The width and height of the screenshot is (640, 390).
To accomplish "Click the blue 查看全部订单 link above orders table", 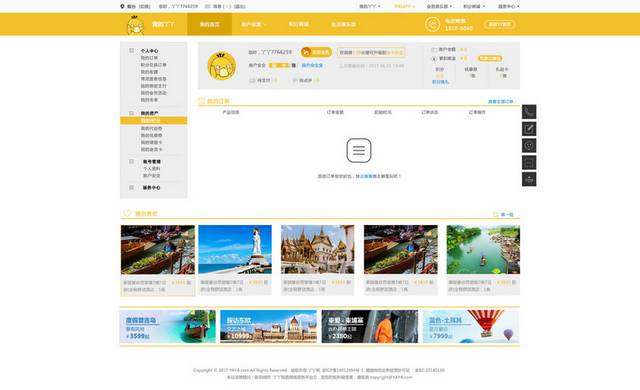I will click(x=501, y=102).
